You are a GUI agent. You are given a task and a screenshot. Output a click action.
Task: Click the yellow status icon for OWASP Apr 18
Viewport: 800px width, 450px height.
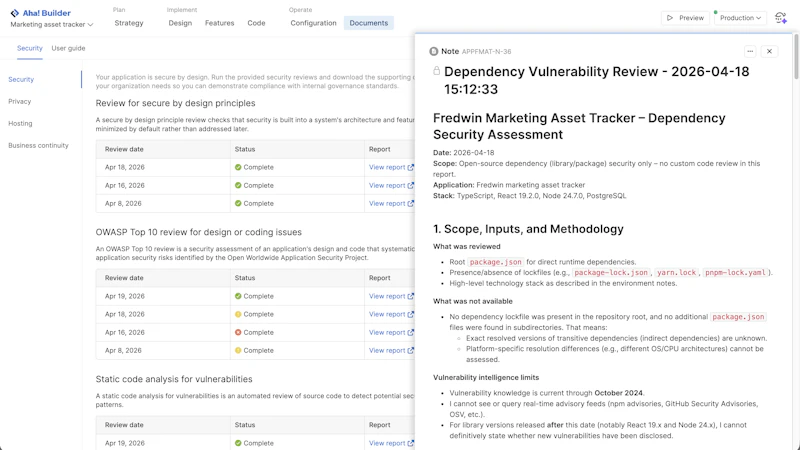(x=238, y=314)
